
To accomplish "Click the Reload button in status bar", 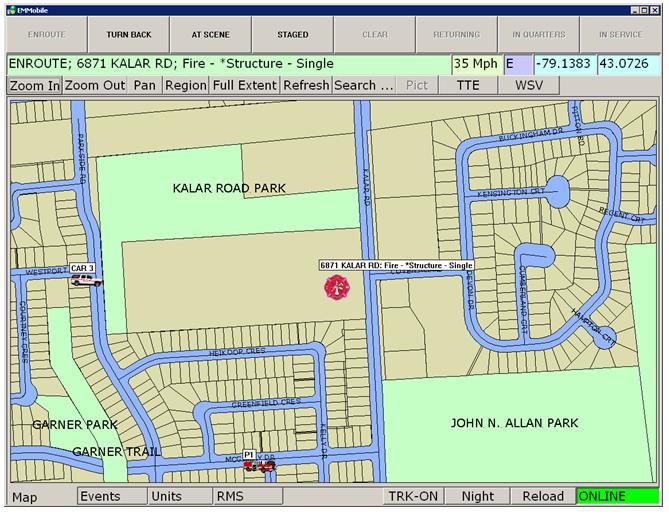I will [542, 496].
